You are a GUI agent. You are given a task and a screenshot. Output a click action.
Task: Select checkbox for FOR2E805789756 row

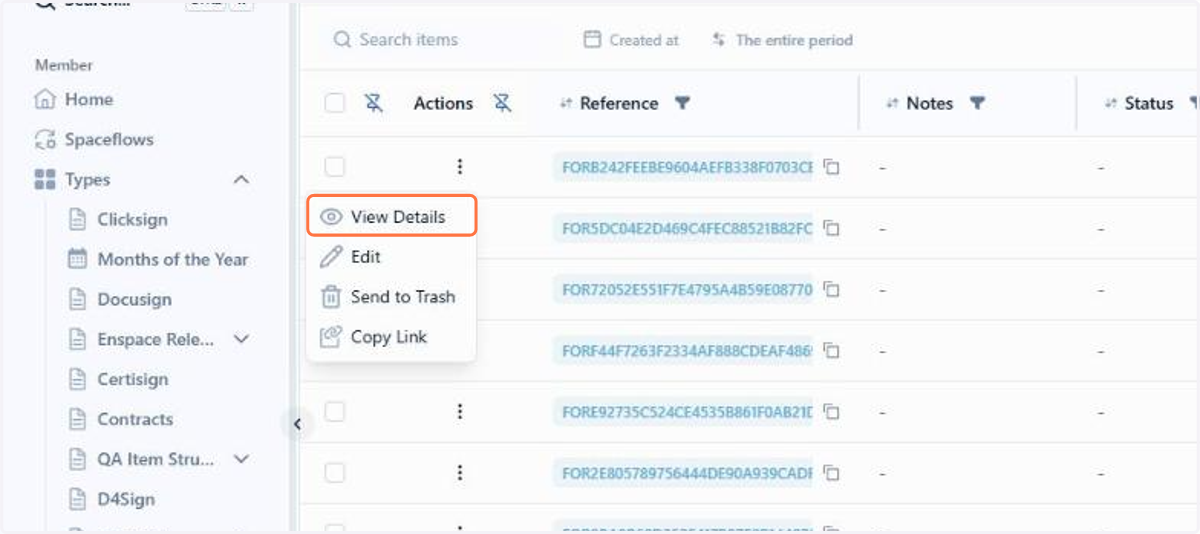tap(335, 473)
